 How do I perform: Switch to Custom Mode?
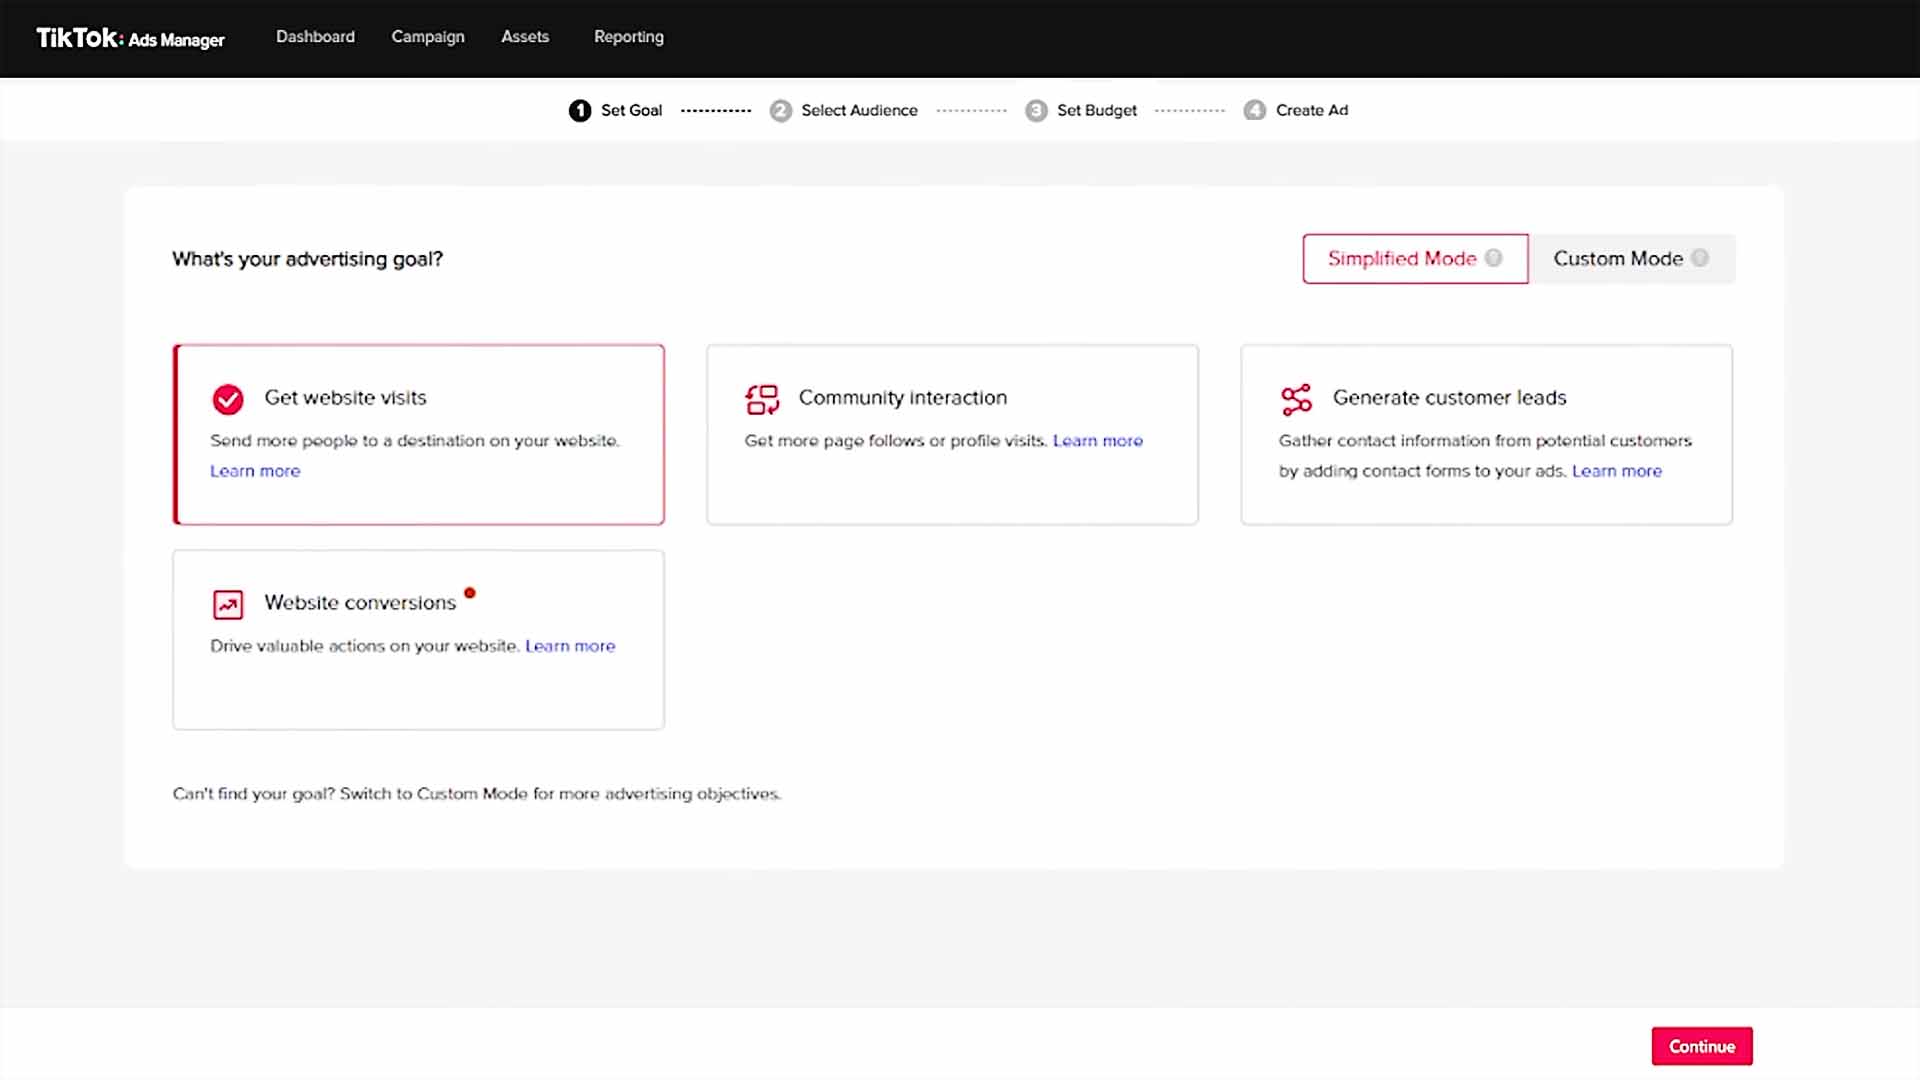[x=1617, y=259]
